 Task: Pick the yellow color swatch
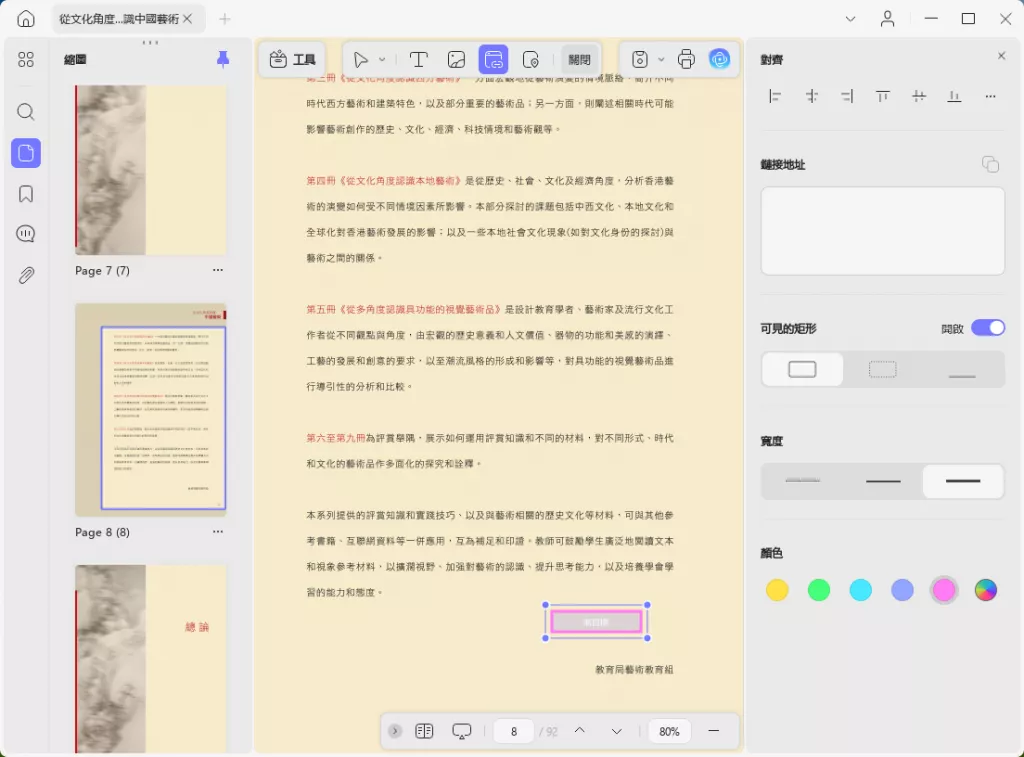[x=776, y=590]
